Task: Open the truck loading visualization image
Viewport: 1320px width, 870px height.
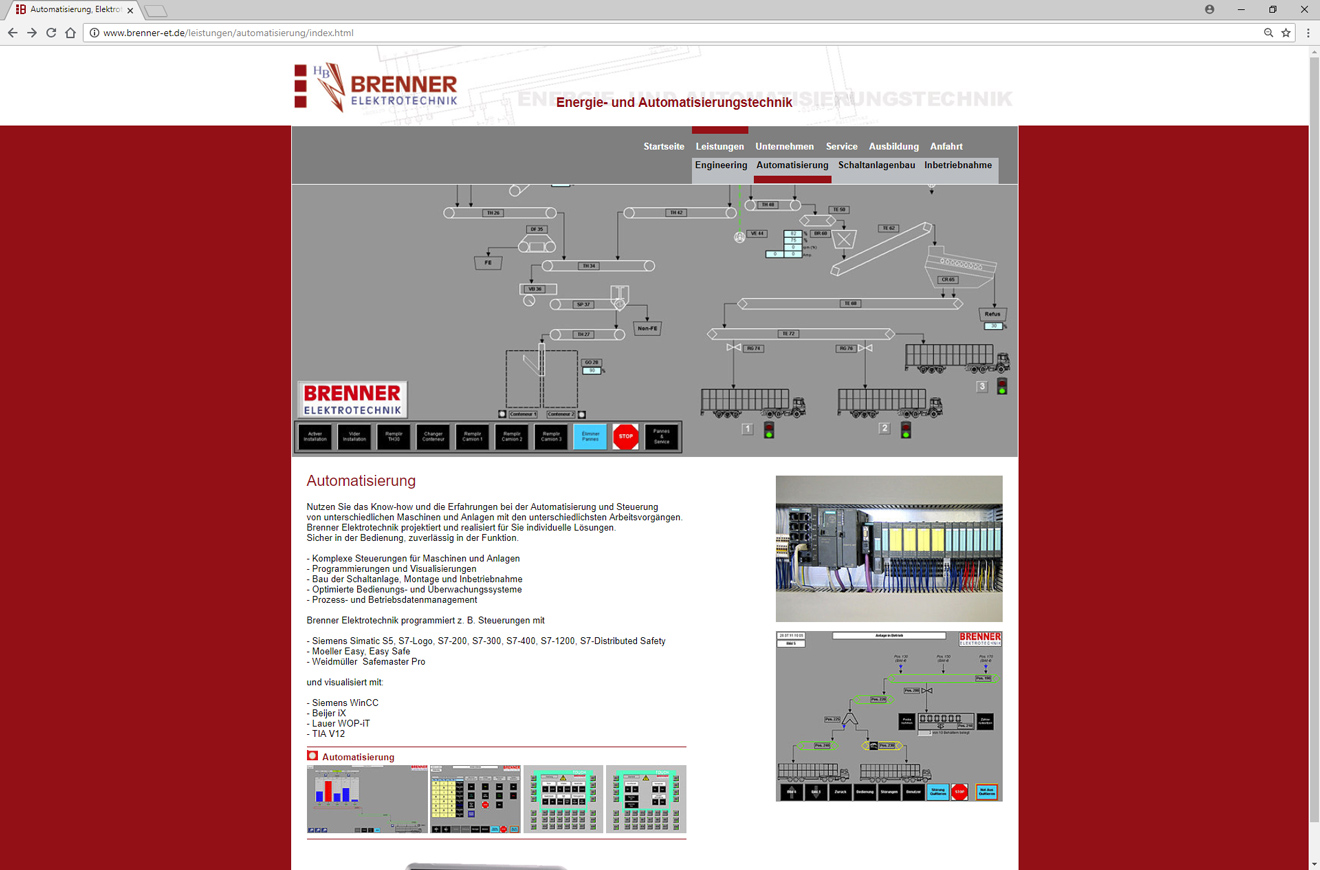Action: tap(889, 716)
